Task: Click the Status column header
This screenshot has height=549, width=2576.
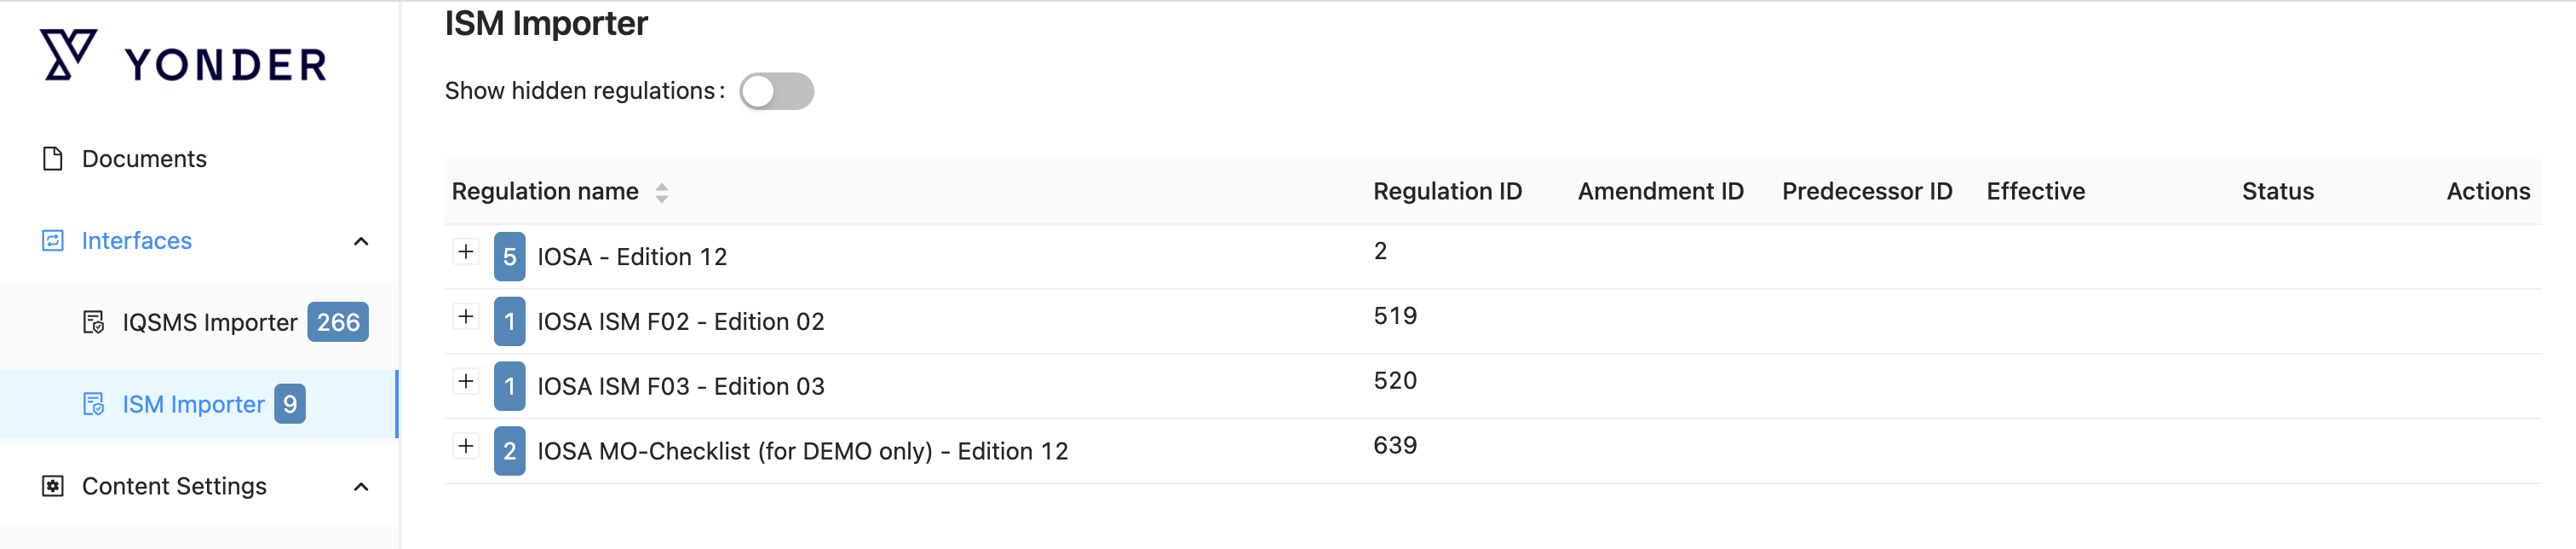Action: point(2277,191)
